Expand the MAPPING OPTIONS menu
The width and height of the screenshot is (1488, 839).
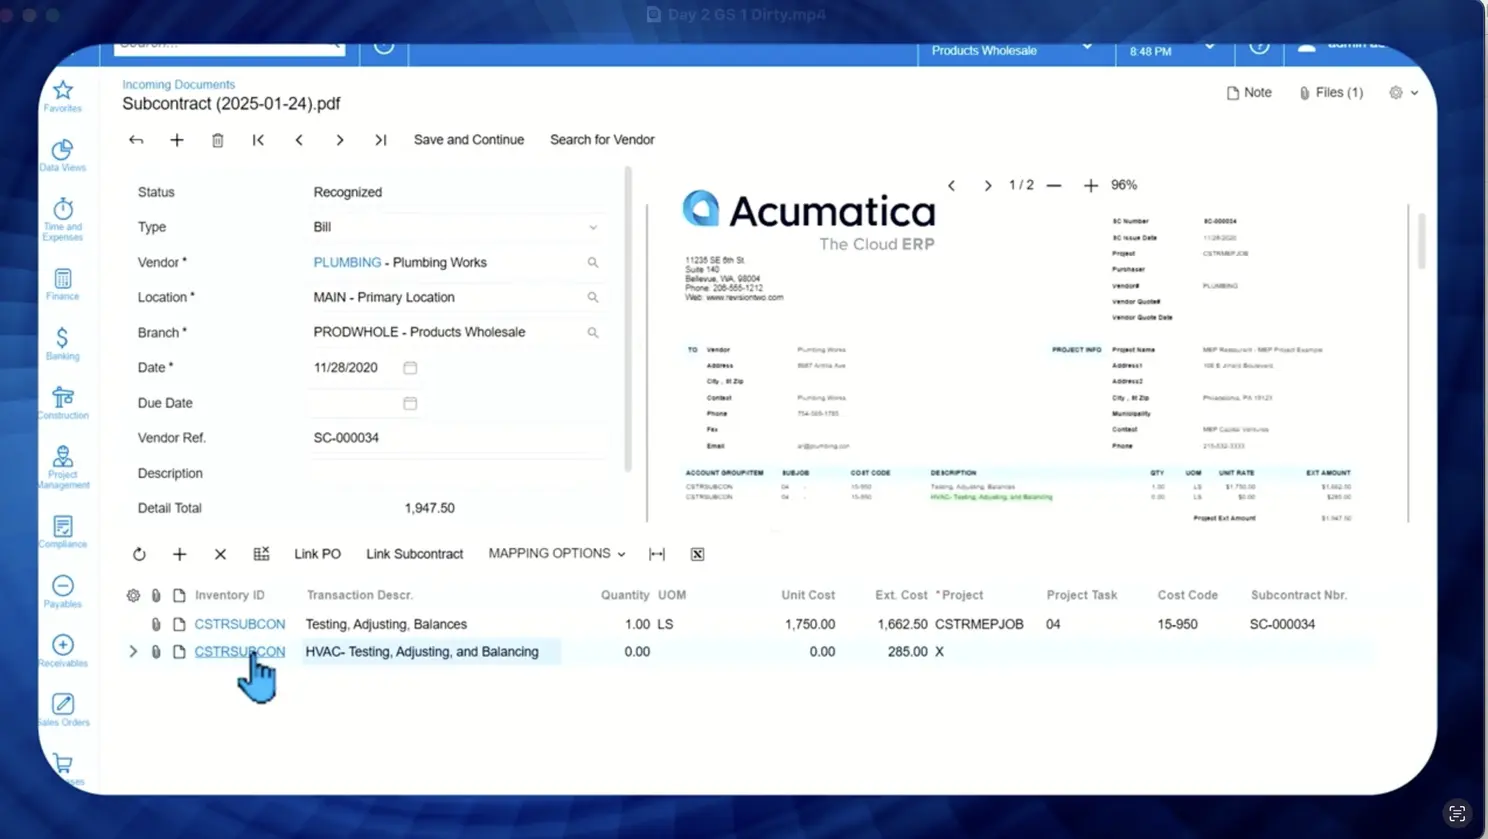point(557,554)
